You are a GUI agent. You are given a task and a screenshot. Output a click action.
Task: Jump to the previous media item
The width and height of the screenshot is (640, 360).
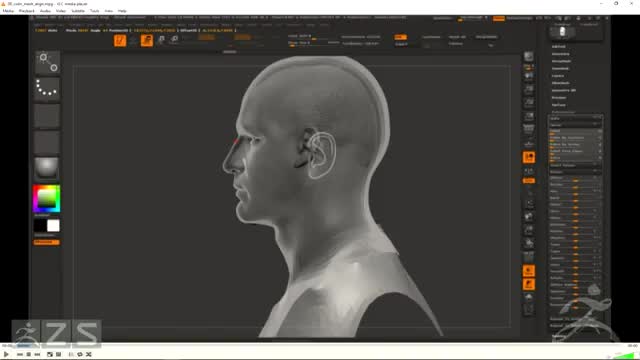(20, 354)
